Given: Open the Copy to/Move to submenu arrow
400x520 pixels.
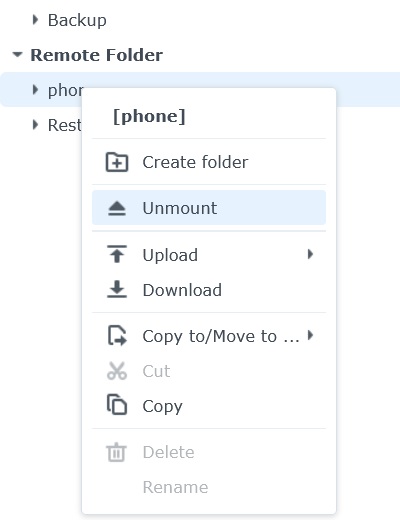Looking at the screenshot, I should coord(310,335).
